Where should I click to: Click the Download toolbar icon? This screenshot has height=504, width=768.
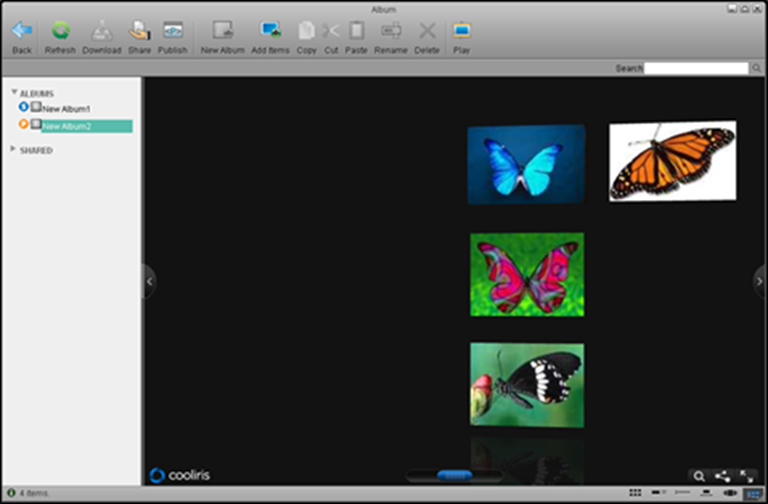click(x=101, y=33)
